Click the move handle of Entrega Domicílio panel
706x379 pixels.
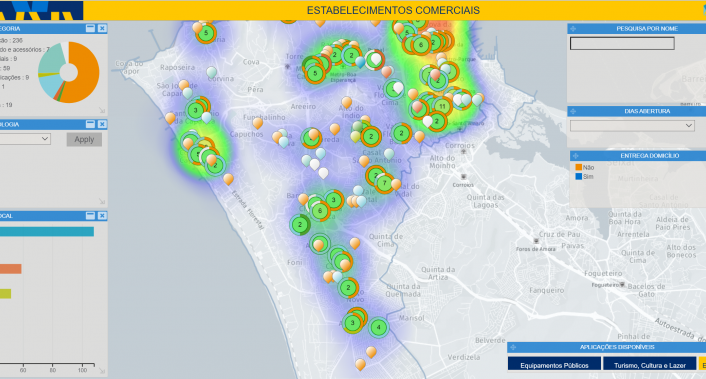click(575, 156)
